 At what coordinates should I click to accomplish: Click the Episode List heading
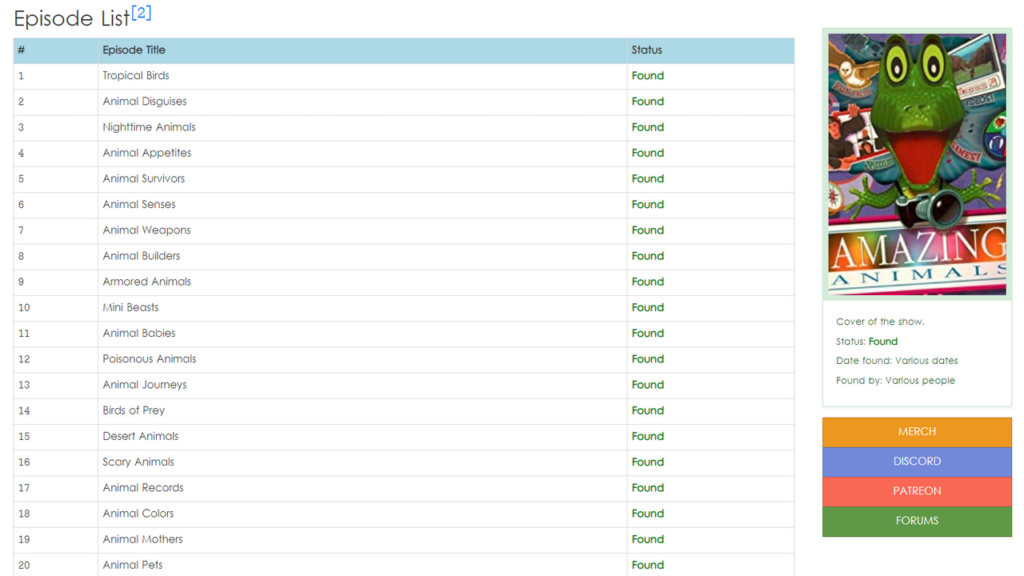point(71,19)
